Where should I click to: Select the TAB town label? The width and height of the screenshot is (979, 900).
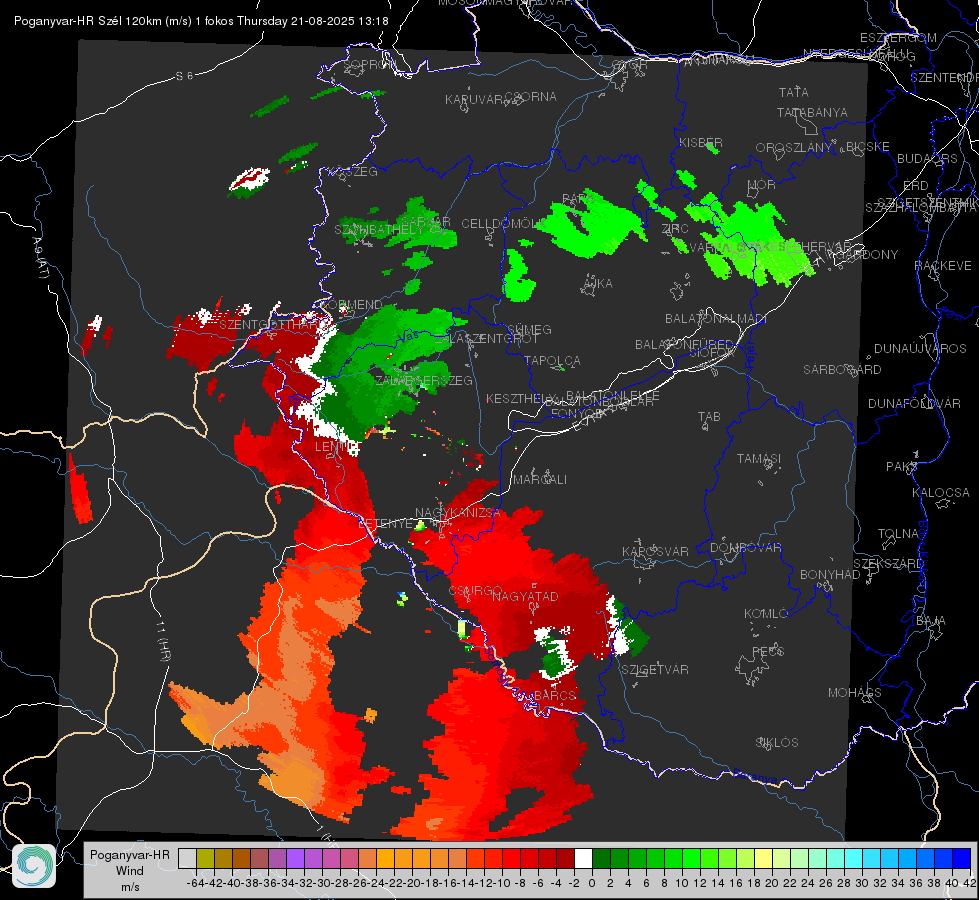coord(709,417)
